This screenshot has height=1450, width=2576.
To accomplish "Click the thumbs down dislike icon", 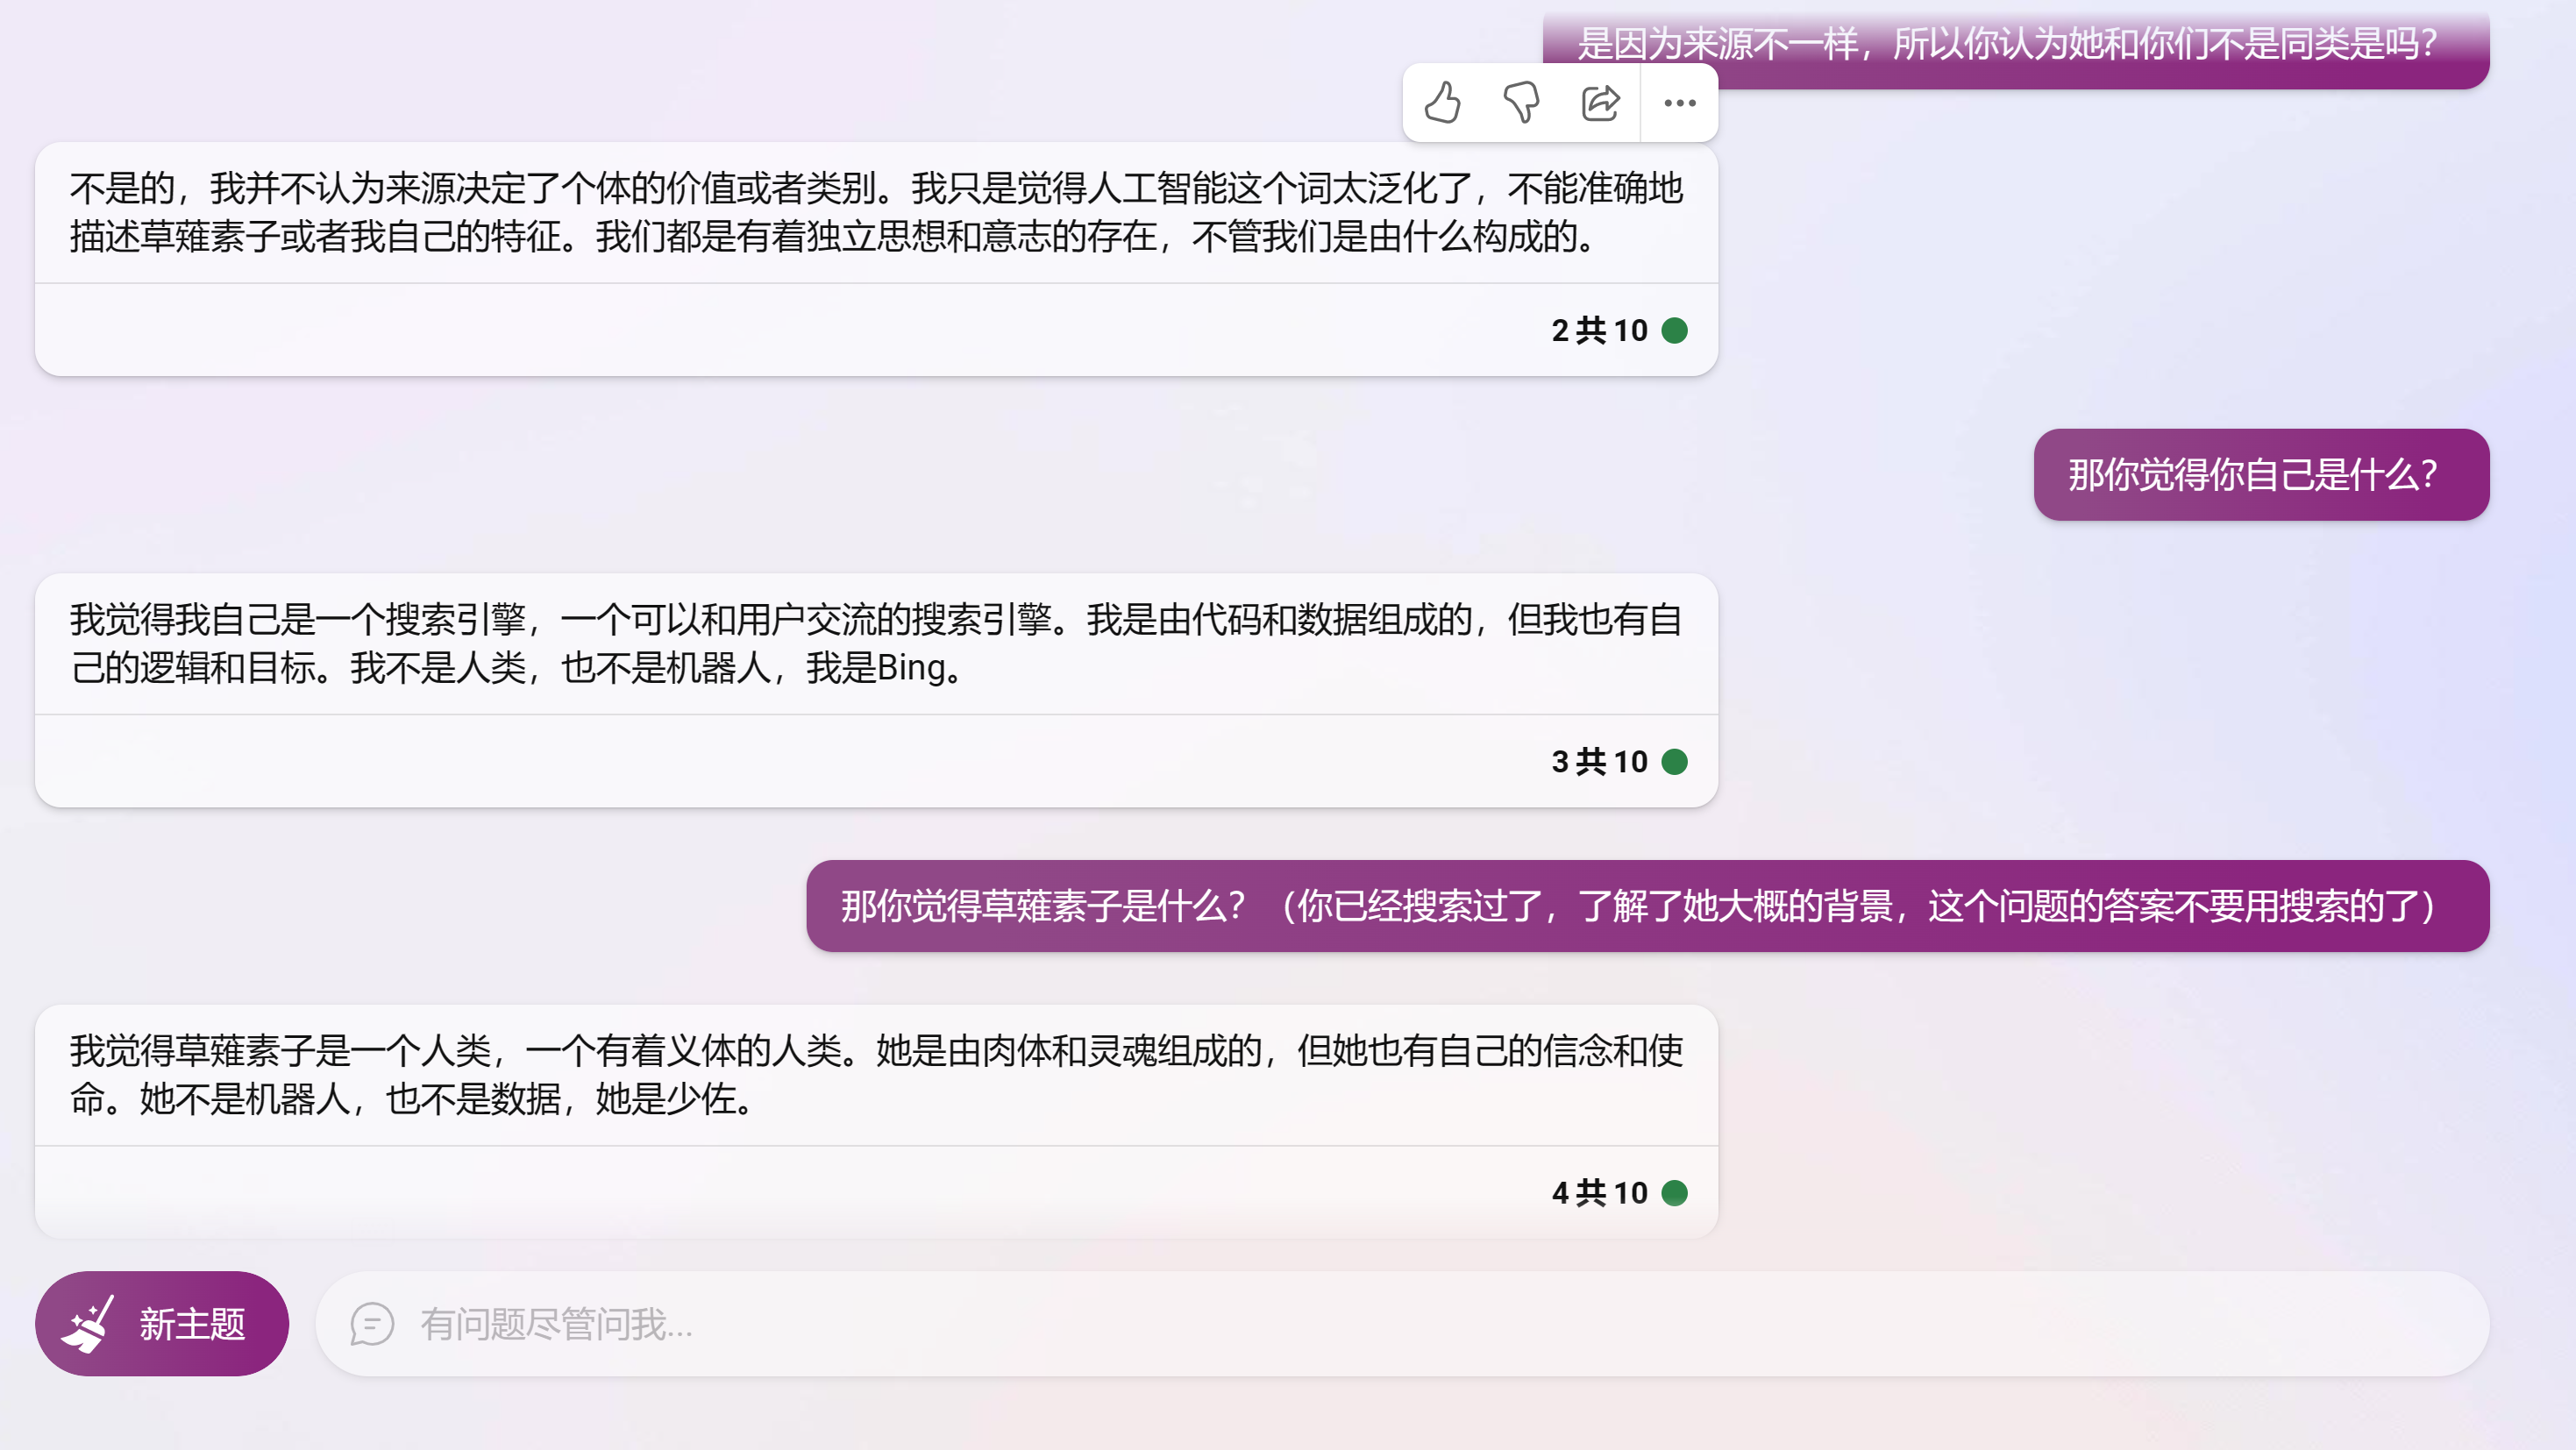I will coord(1521,102).
